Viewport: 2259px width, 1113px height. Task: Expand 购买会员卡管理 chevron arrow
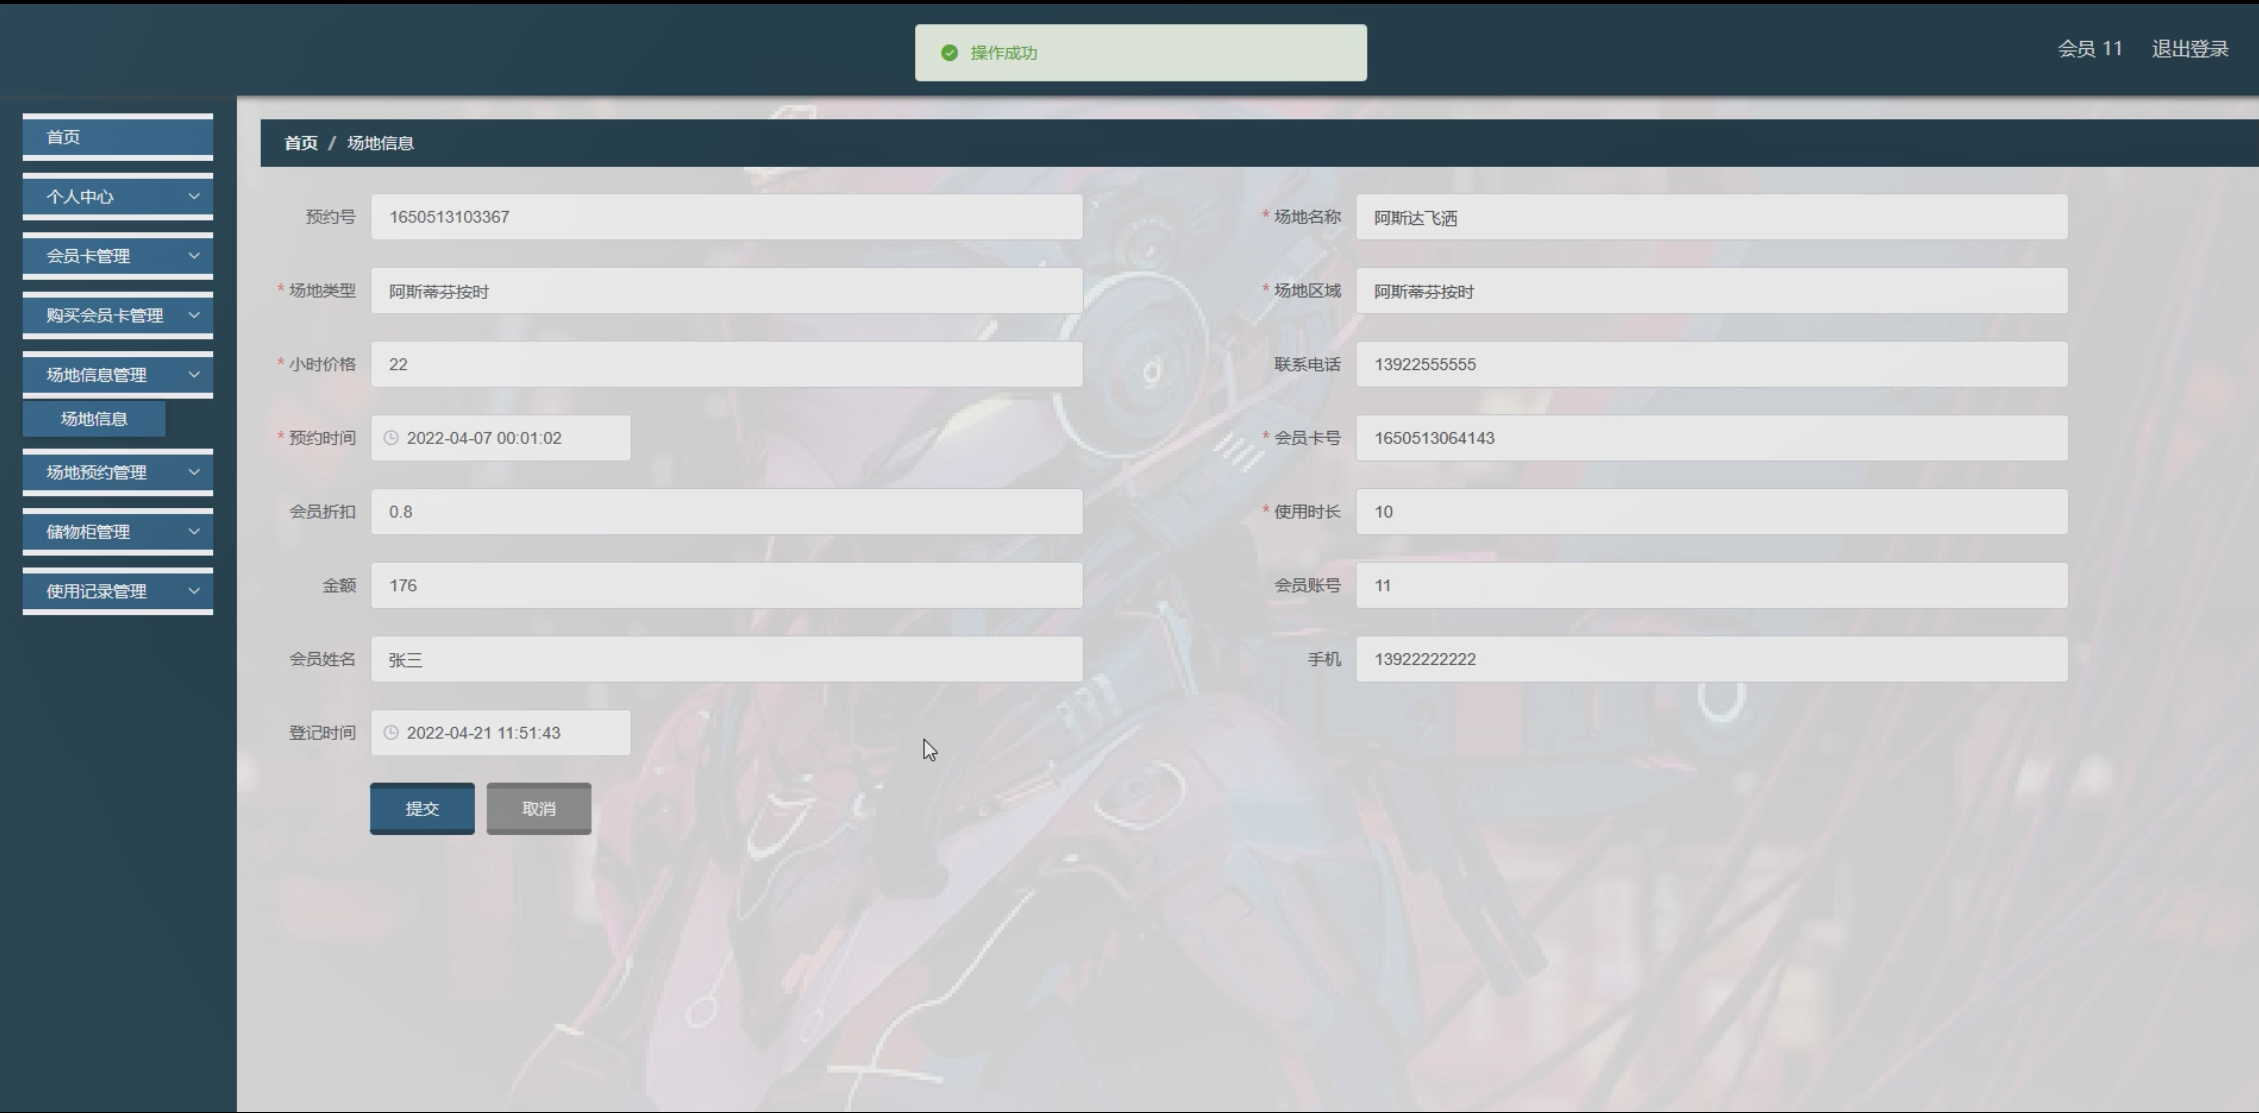pyautogui.click(x=194, y=315)
